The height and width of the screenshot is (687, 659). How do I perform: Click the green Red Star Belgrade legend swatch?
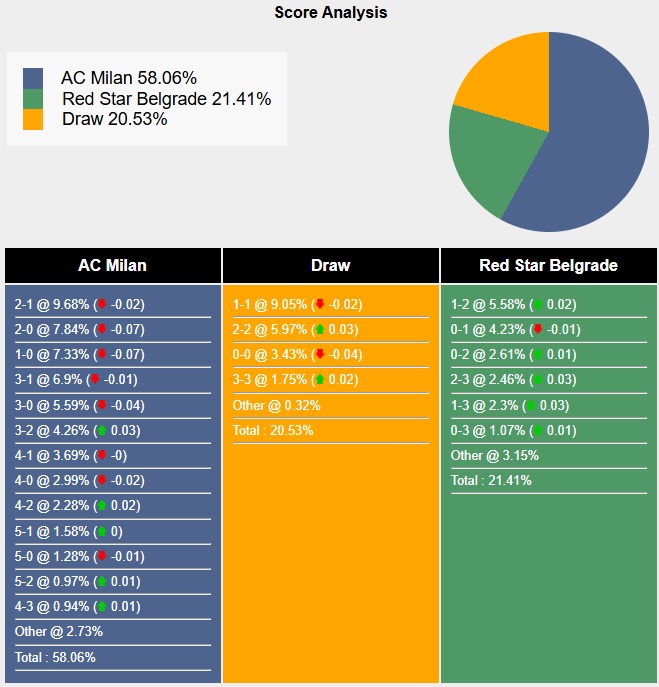tap(33, 99)
